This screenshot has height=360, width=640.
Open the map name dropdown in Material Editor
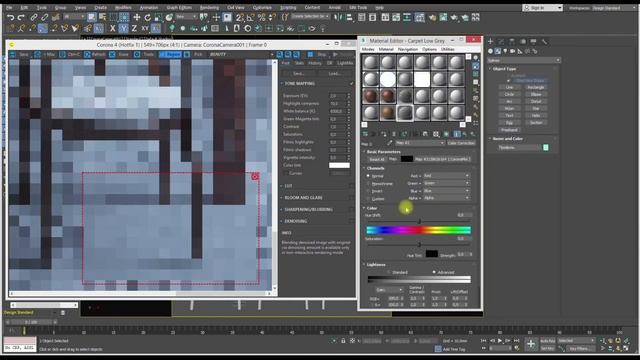coord(420,143)
